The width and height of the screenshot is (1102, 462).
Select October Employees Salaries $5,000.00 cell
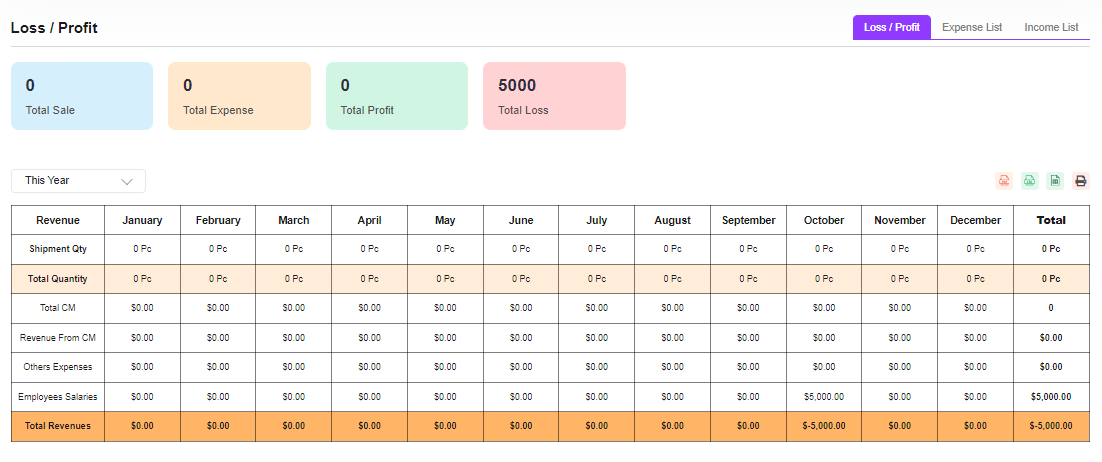tap(824, 397)
